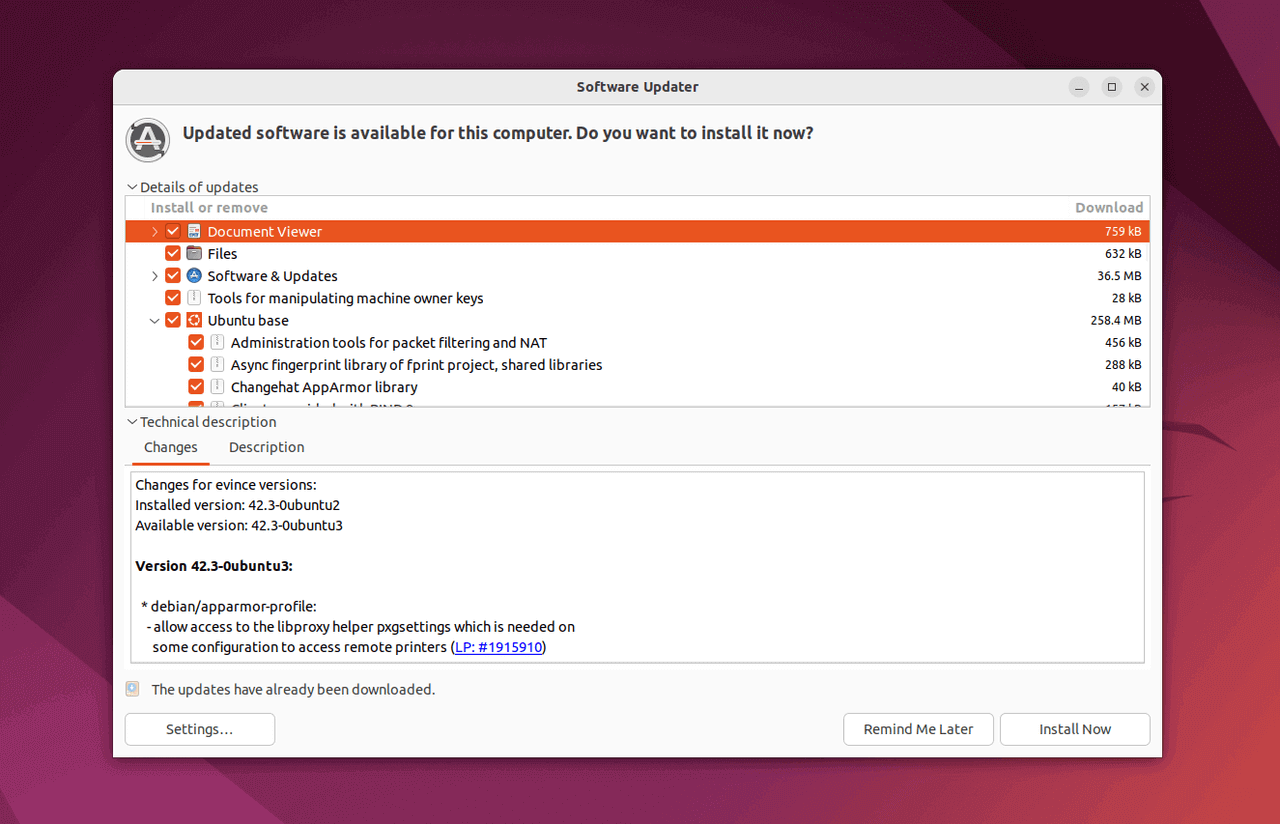Click the Software Updater logo icon
This screenshot has height=824, width=1280.
click(x=147, y=139)
